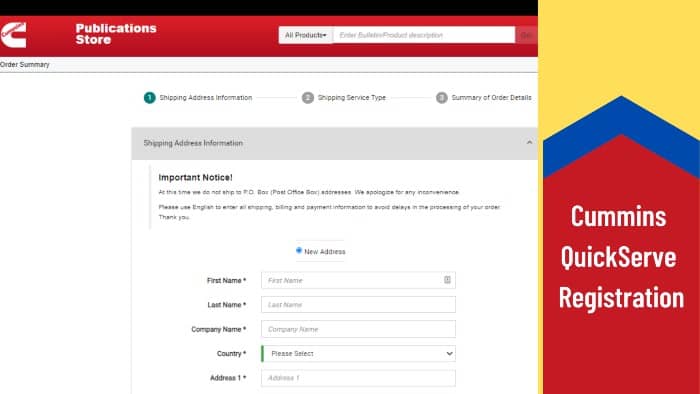Click the Cummins QuickServe Registration banner text
Screen dimensions: 700x394
(621, 257)
